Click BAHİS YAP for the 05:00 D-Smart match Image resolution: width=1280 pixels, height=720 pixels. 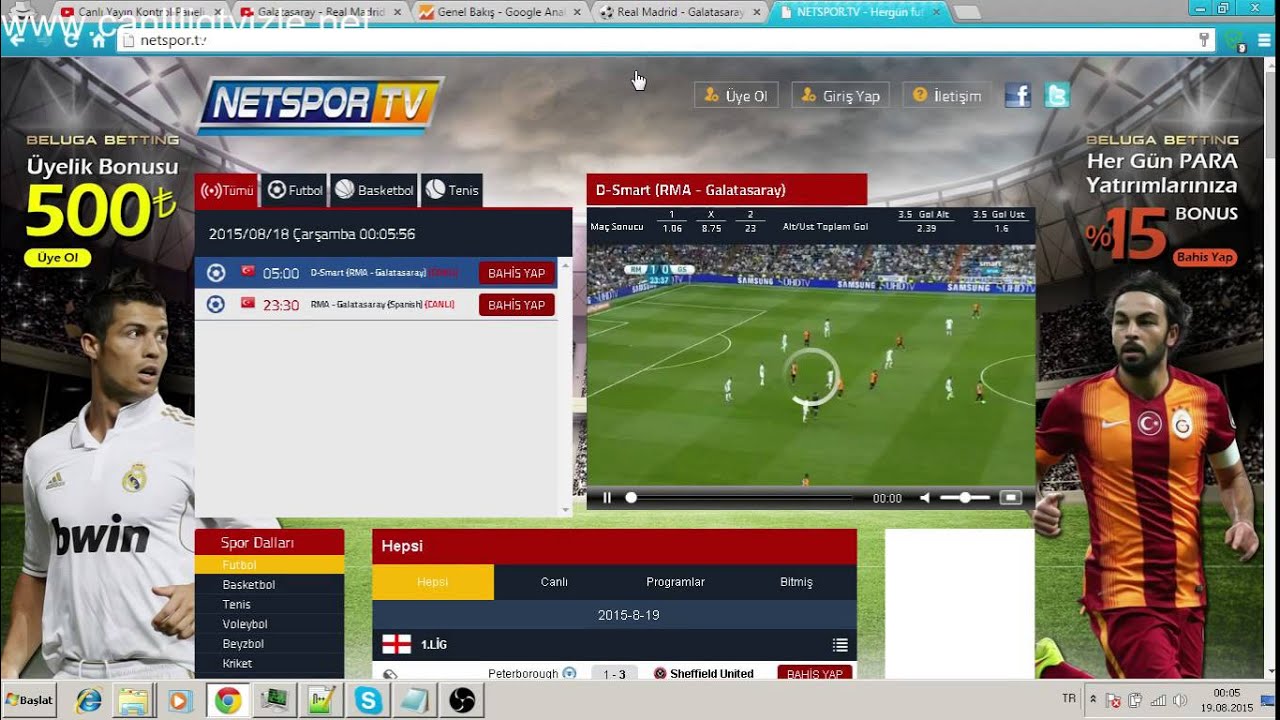tap(516, 273)
